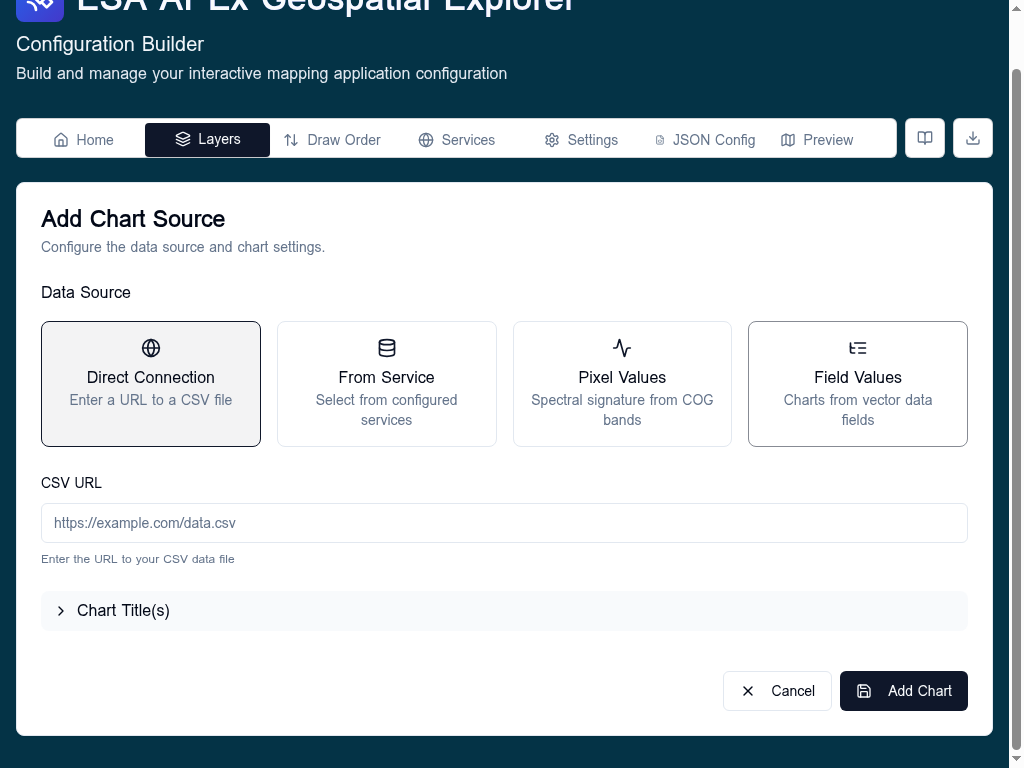The width and height of the screenshot is (1024, 768).
Task: Focus the CSV URL input field
Action: tap(504, 523)
